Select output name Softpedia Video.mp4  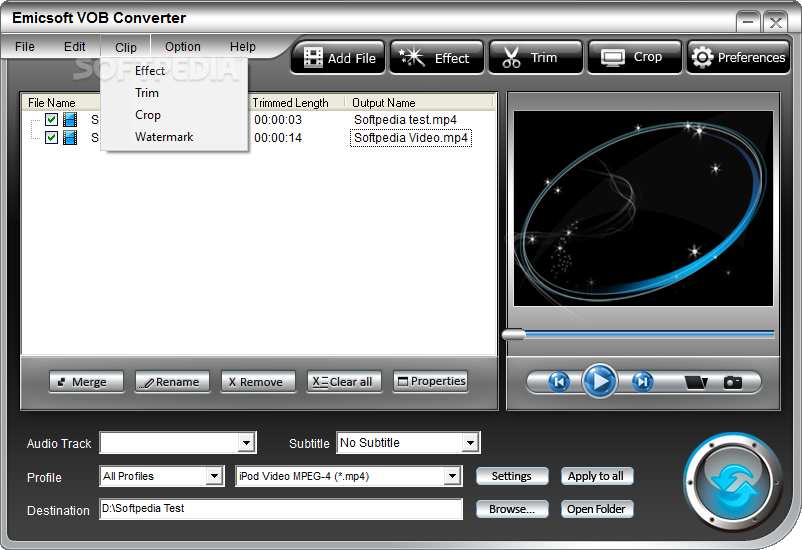pos(411,138)
